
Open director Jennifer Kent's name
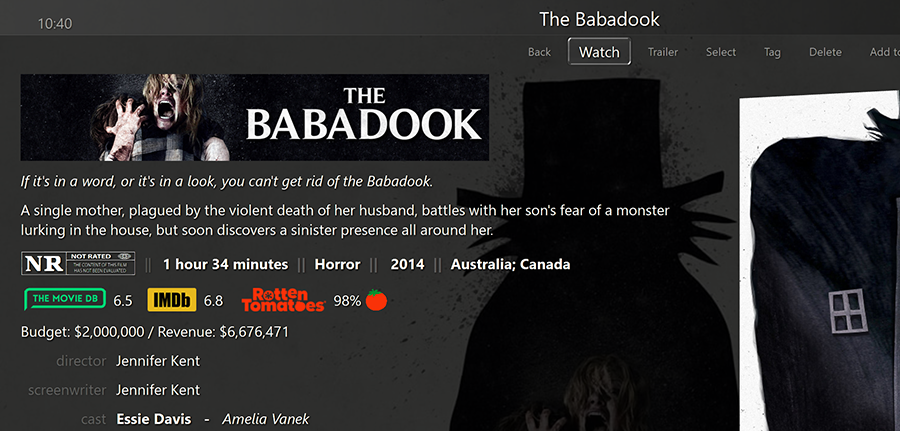pos(158,361)
